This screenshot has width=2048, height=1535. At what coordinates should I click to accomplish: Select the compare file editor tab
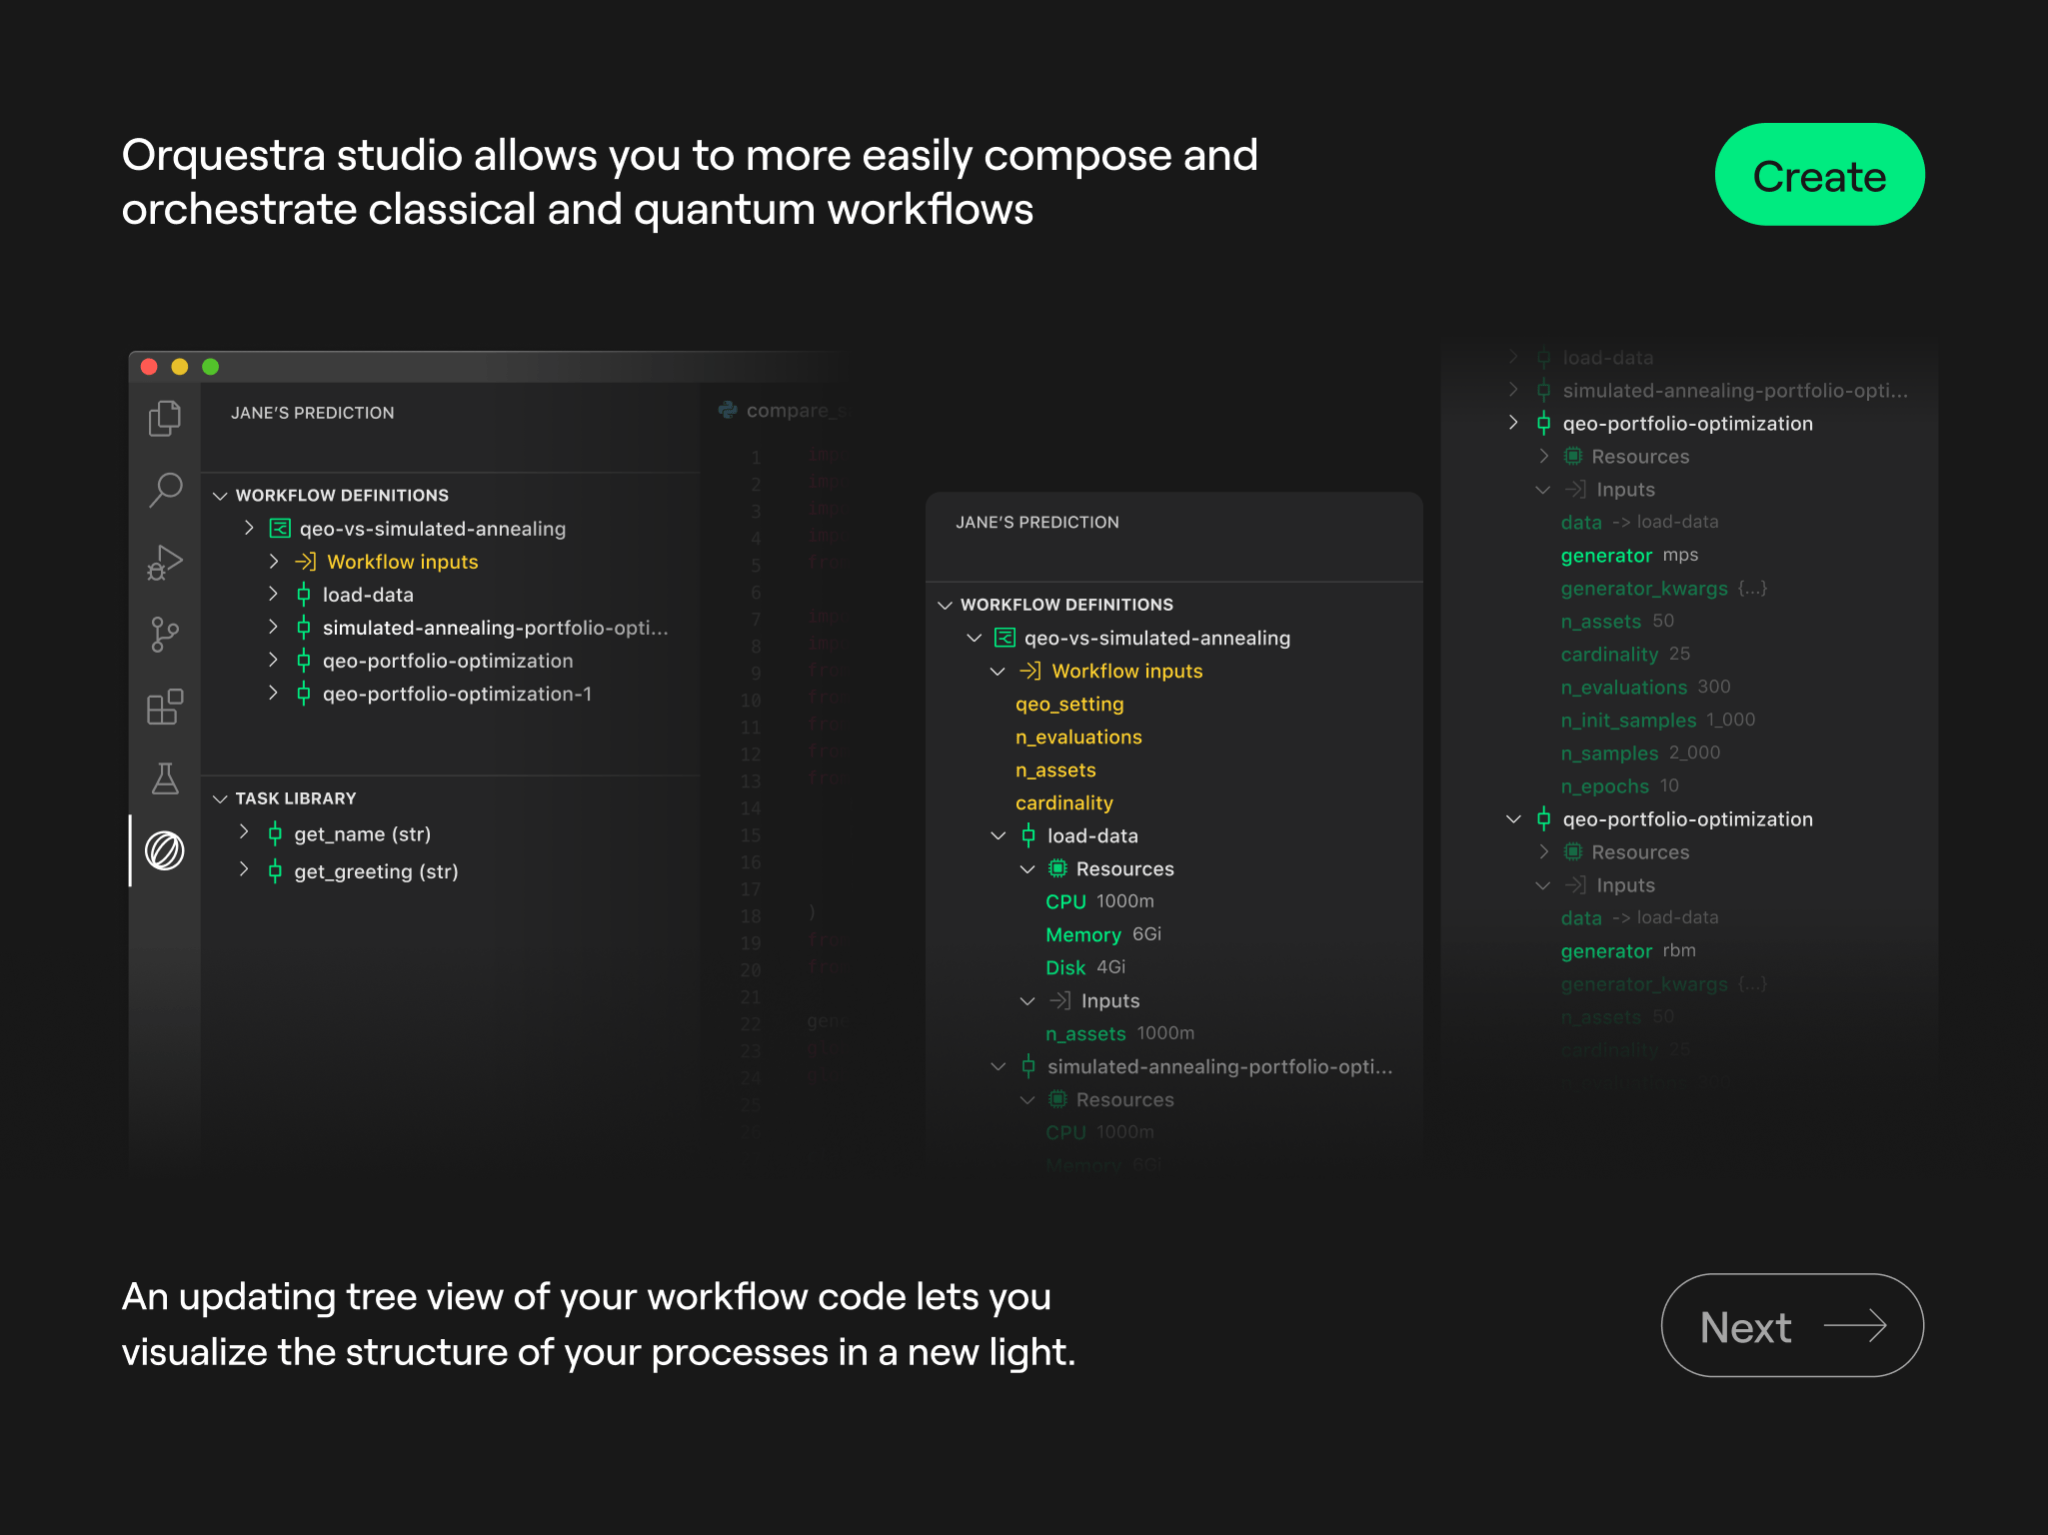[783, 410]
